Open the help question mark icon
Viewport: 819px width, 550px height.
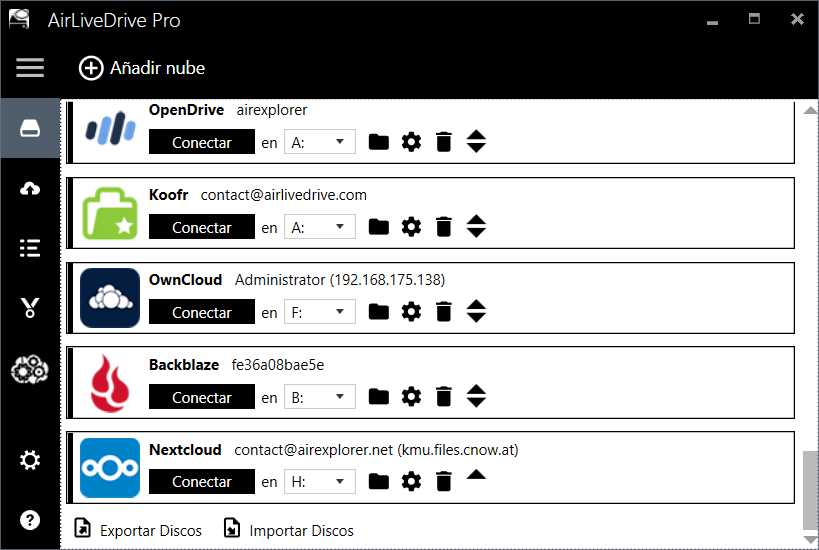30,520
